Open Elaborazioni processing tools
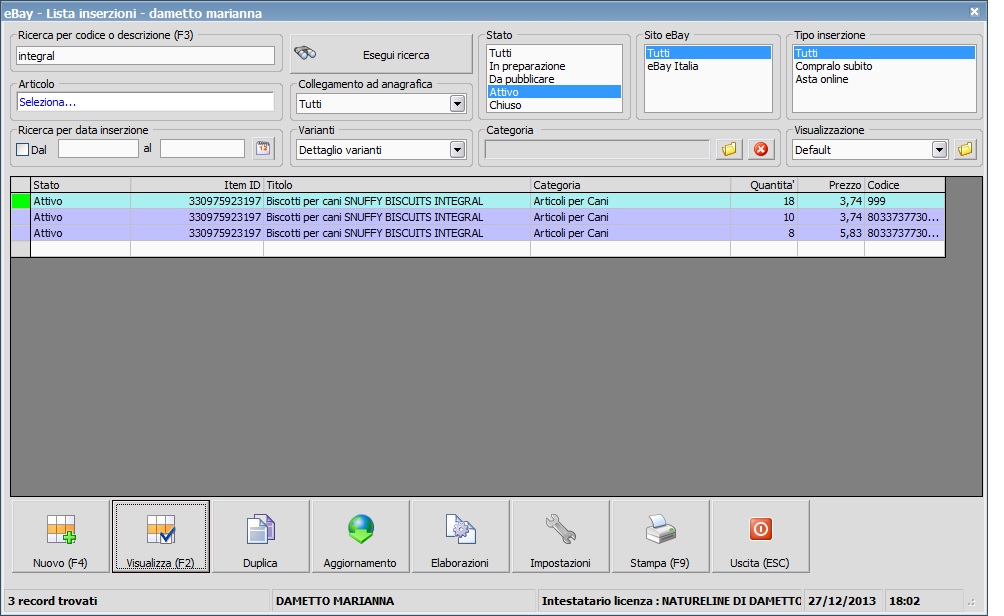The image size is (1004, 616). 460,536
